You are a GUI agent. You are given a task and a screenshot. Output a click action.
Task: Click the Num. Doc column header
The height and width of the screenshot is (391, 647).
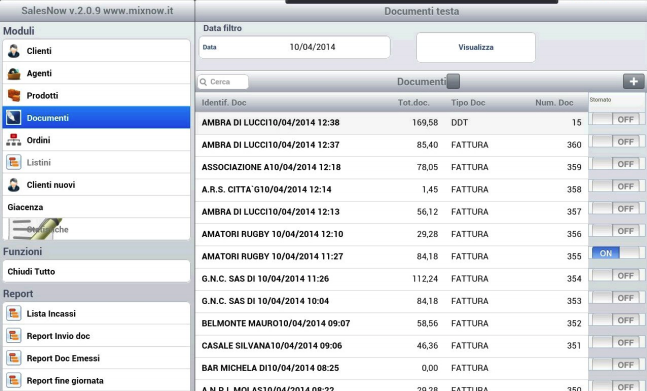[554, 103]
